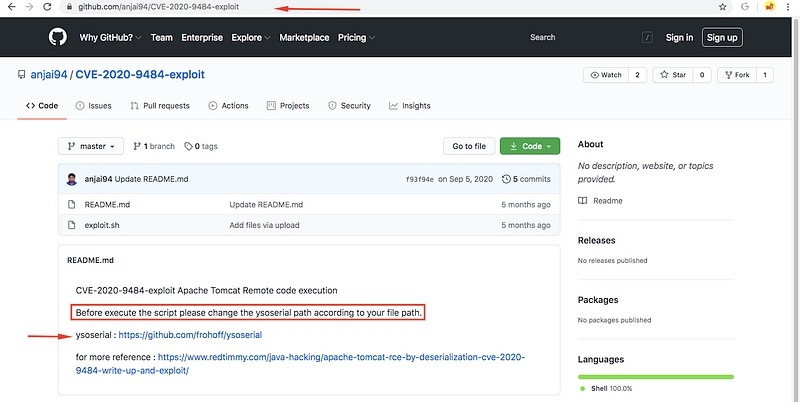Switch to the Issues tab

click(x=92, y=105)
